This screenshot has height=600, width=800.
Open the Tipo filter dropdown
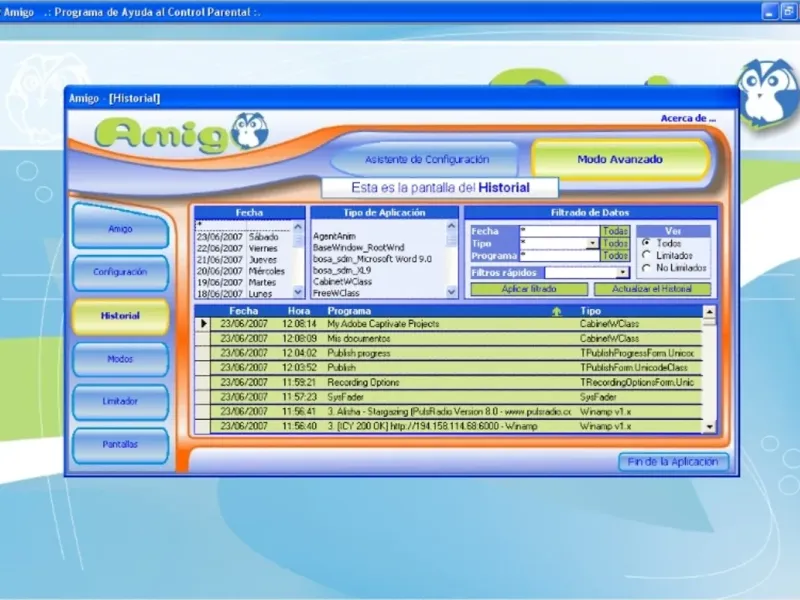coord(592,243)
